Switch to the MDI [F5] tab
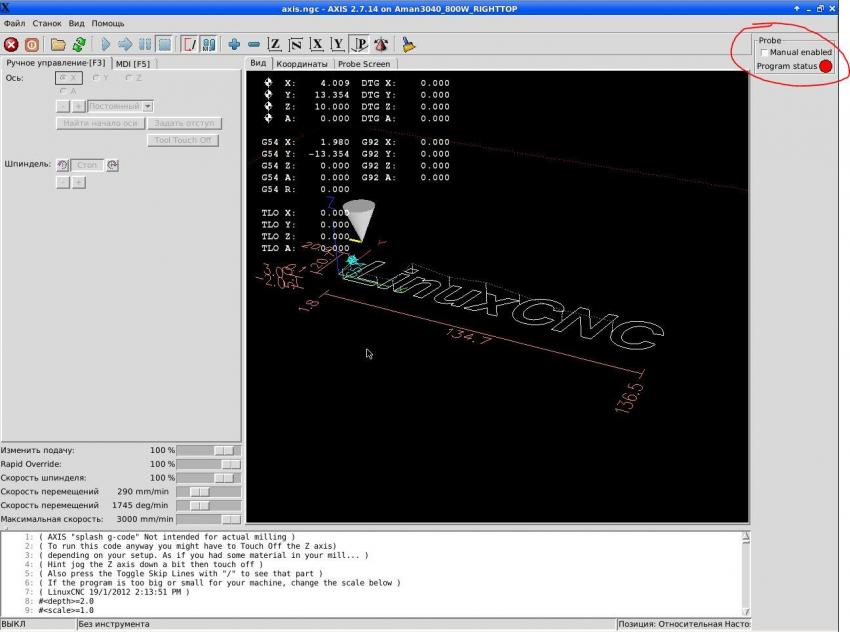850x632 pixels. click(x=132, y=63)
